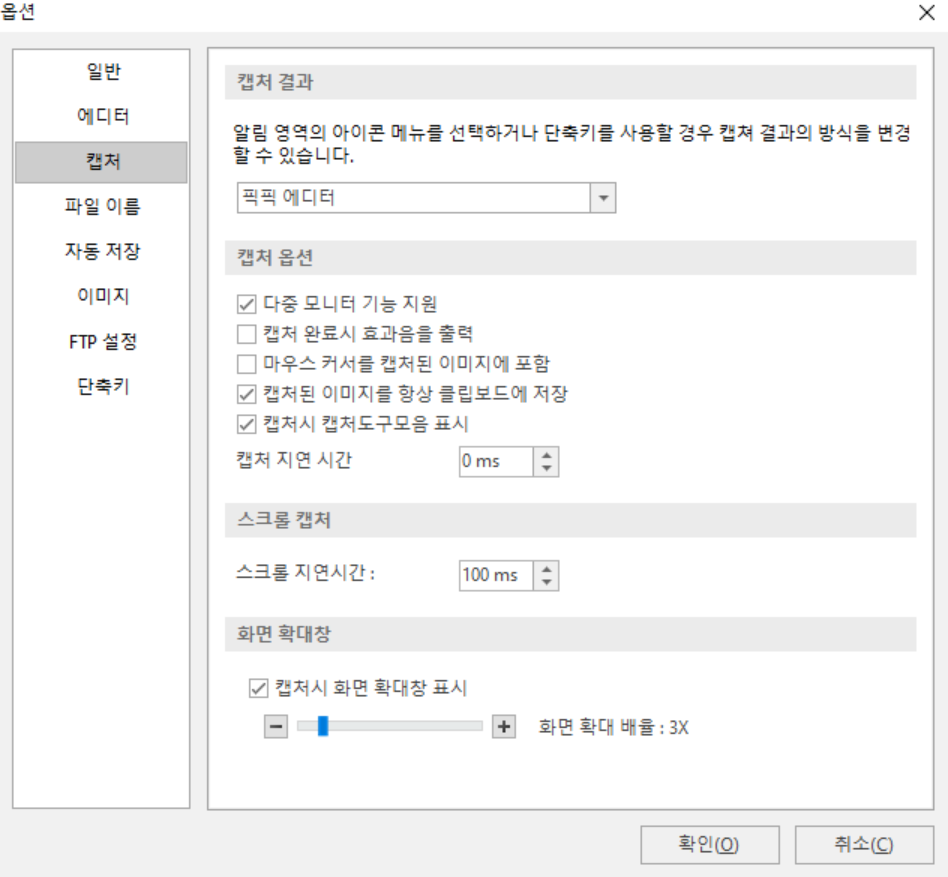Switch to the 에디터 section
This screenshot has width=948, height=877.
coord(102,116)
